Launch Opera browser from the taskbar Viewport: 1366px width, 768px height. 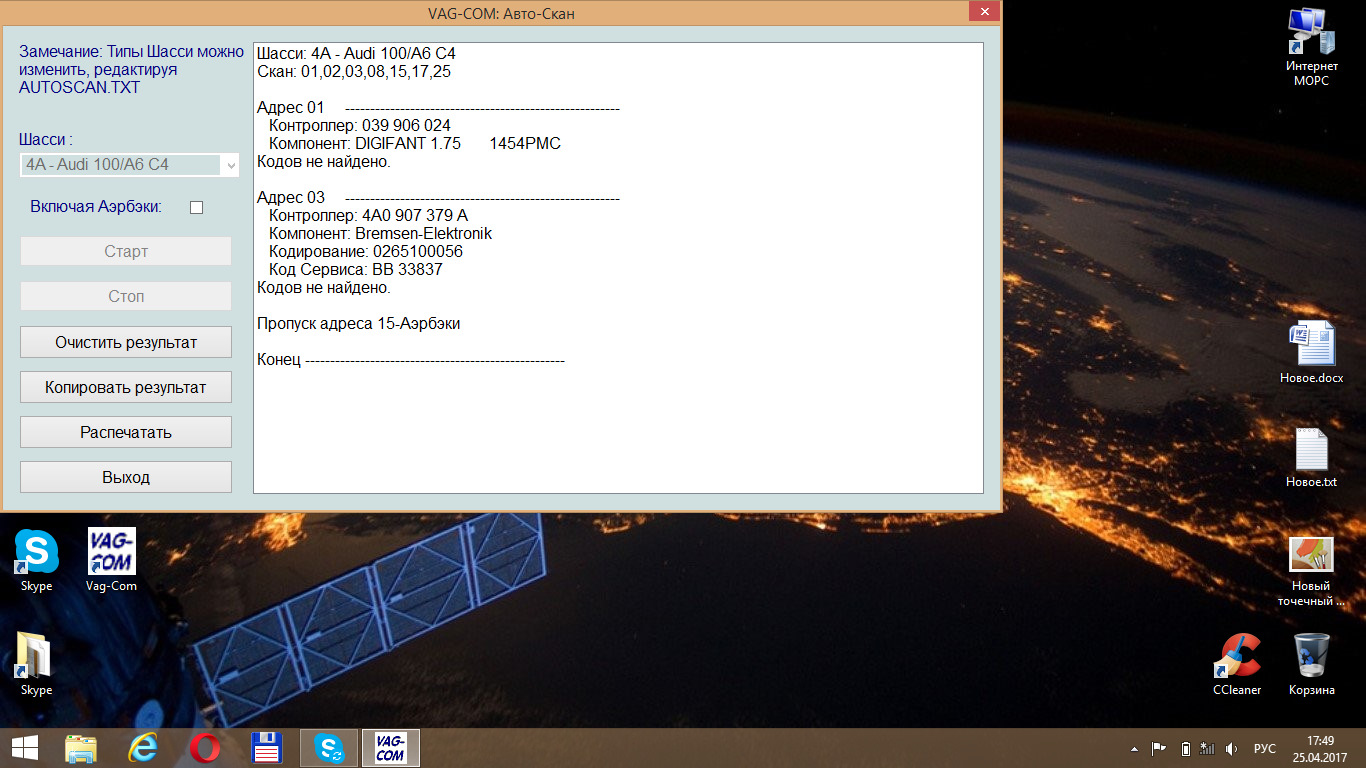click(205, 748)
